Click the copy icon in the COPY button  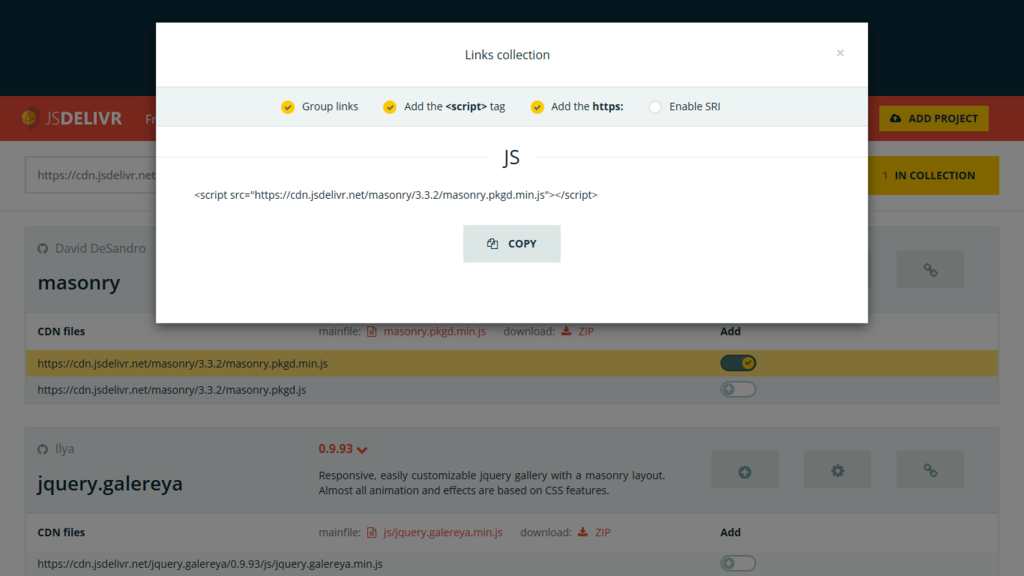click(x=492, y=244)
